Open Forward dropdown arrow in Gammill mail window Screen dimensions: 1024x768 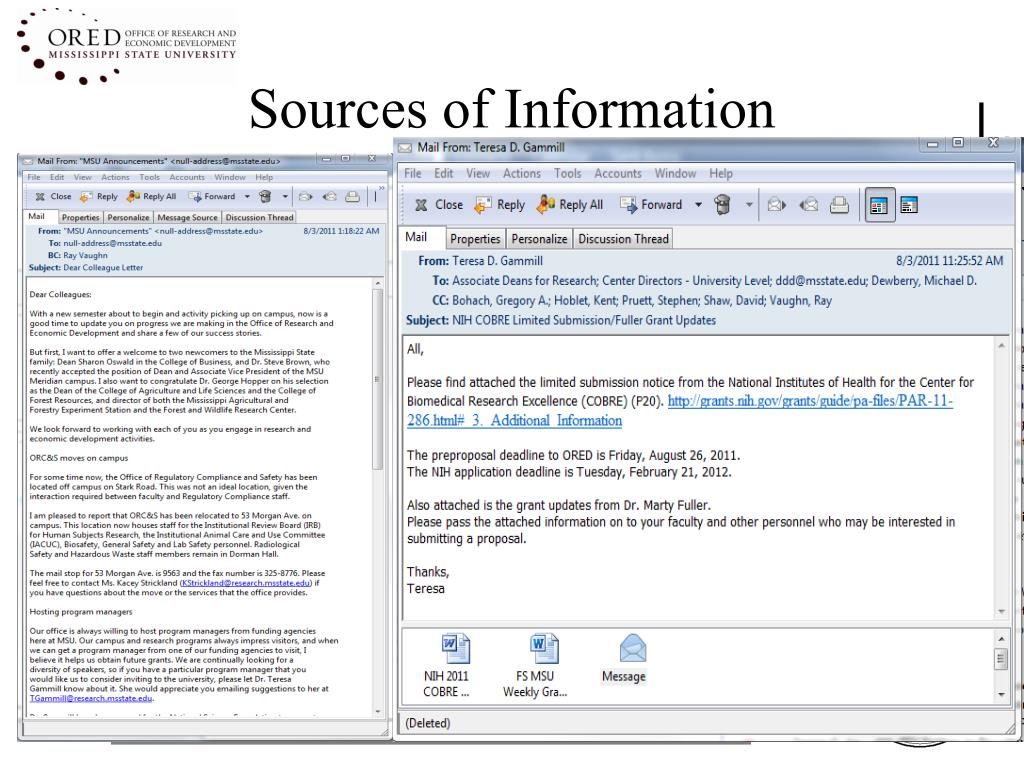click(698, 205)
